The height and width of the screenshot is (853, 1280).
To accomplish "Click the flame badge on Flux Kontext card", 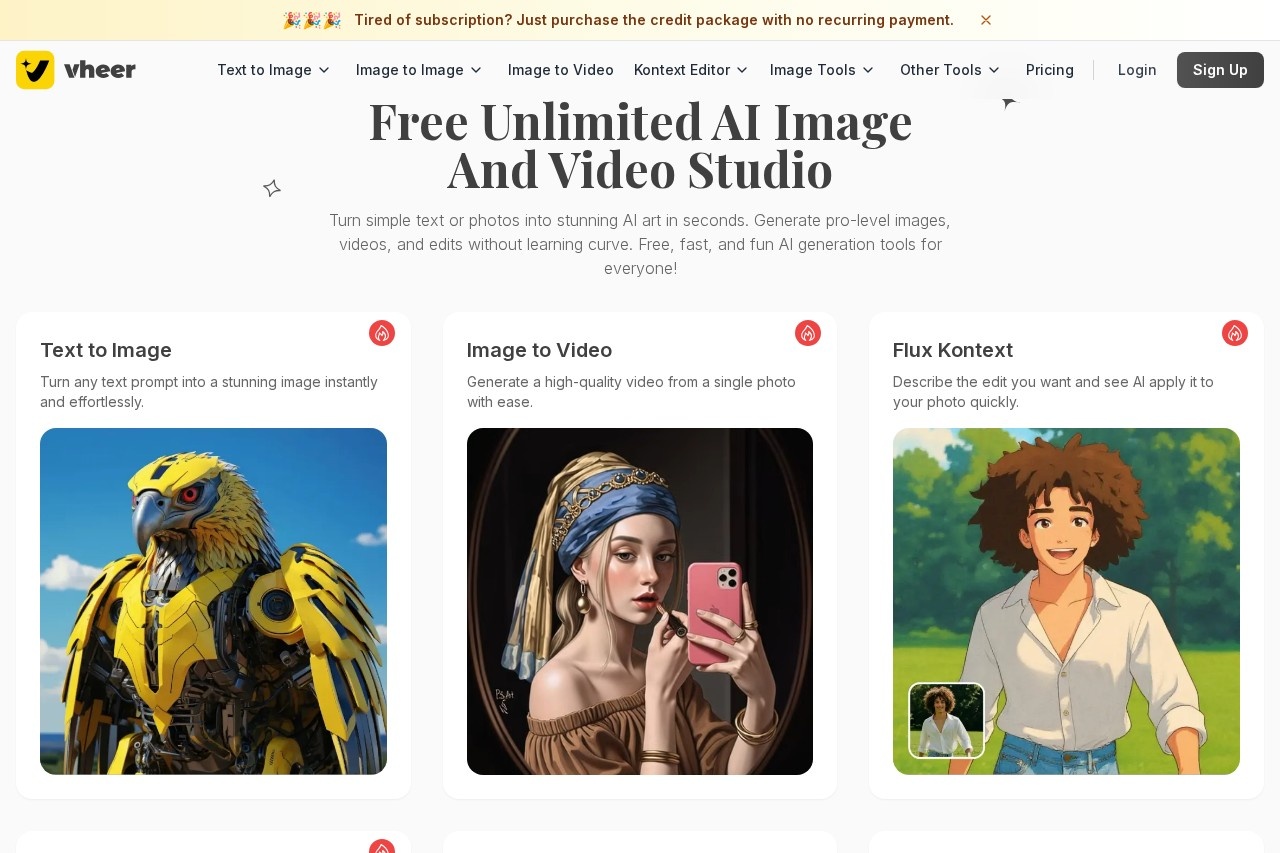I will click(1235, 333).
